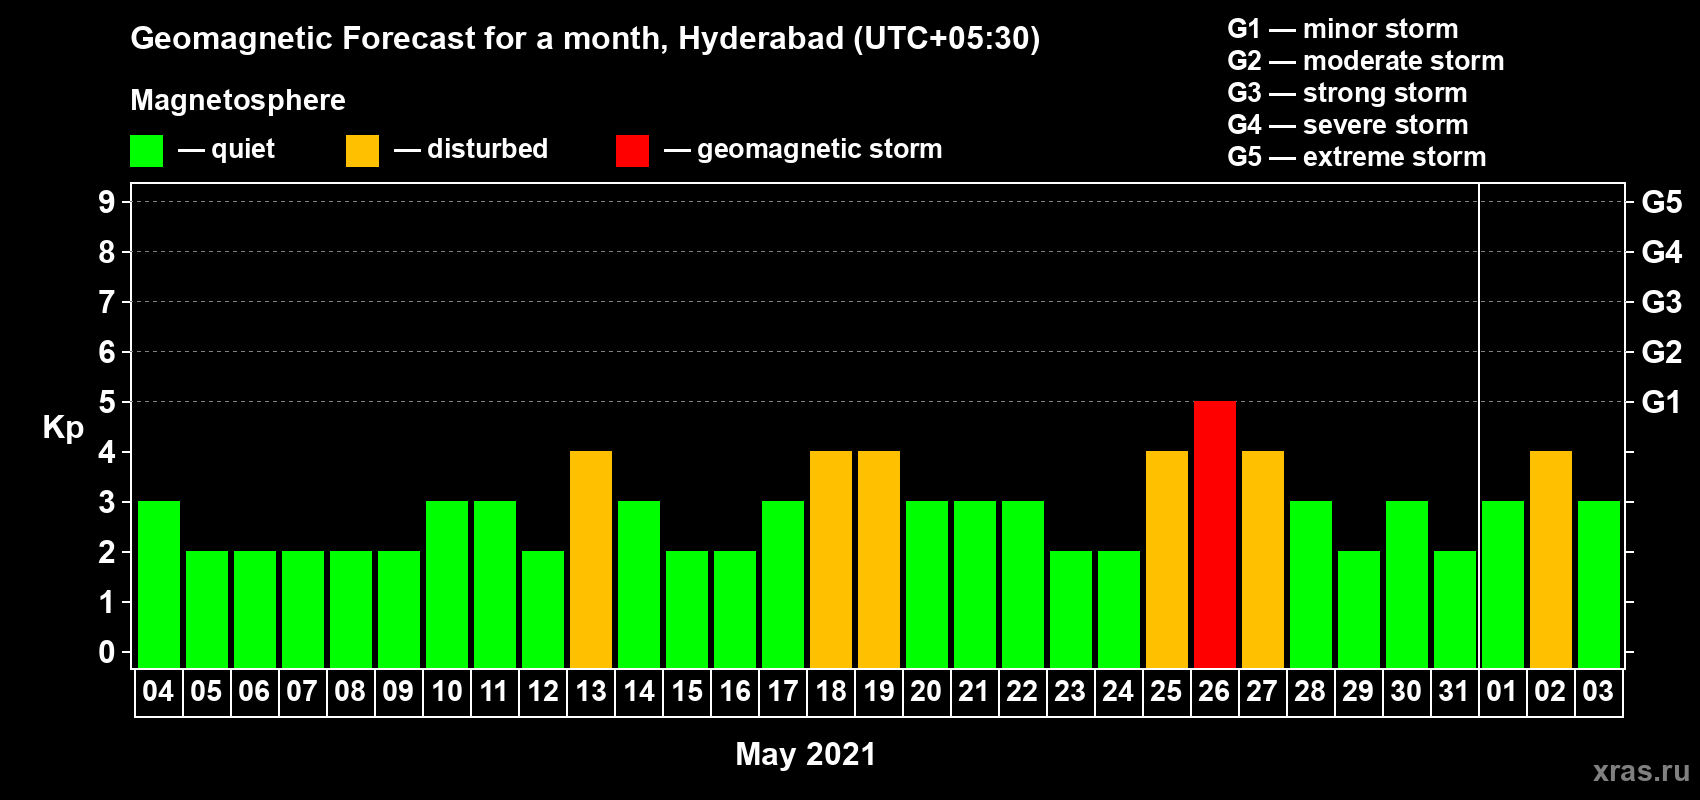Select the orange bar for day 19

[879, 559]
